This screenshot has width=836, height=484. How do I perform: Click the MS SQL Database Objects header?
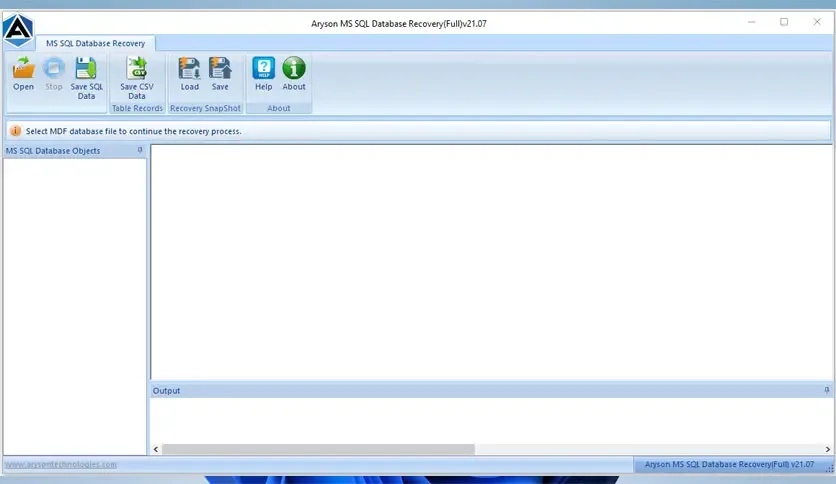[75, 151]
